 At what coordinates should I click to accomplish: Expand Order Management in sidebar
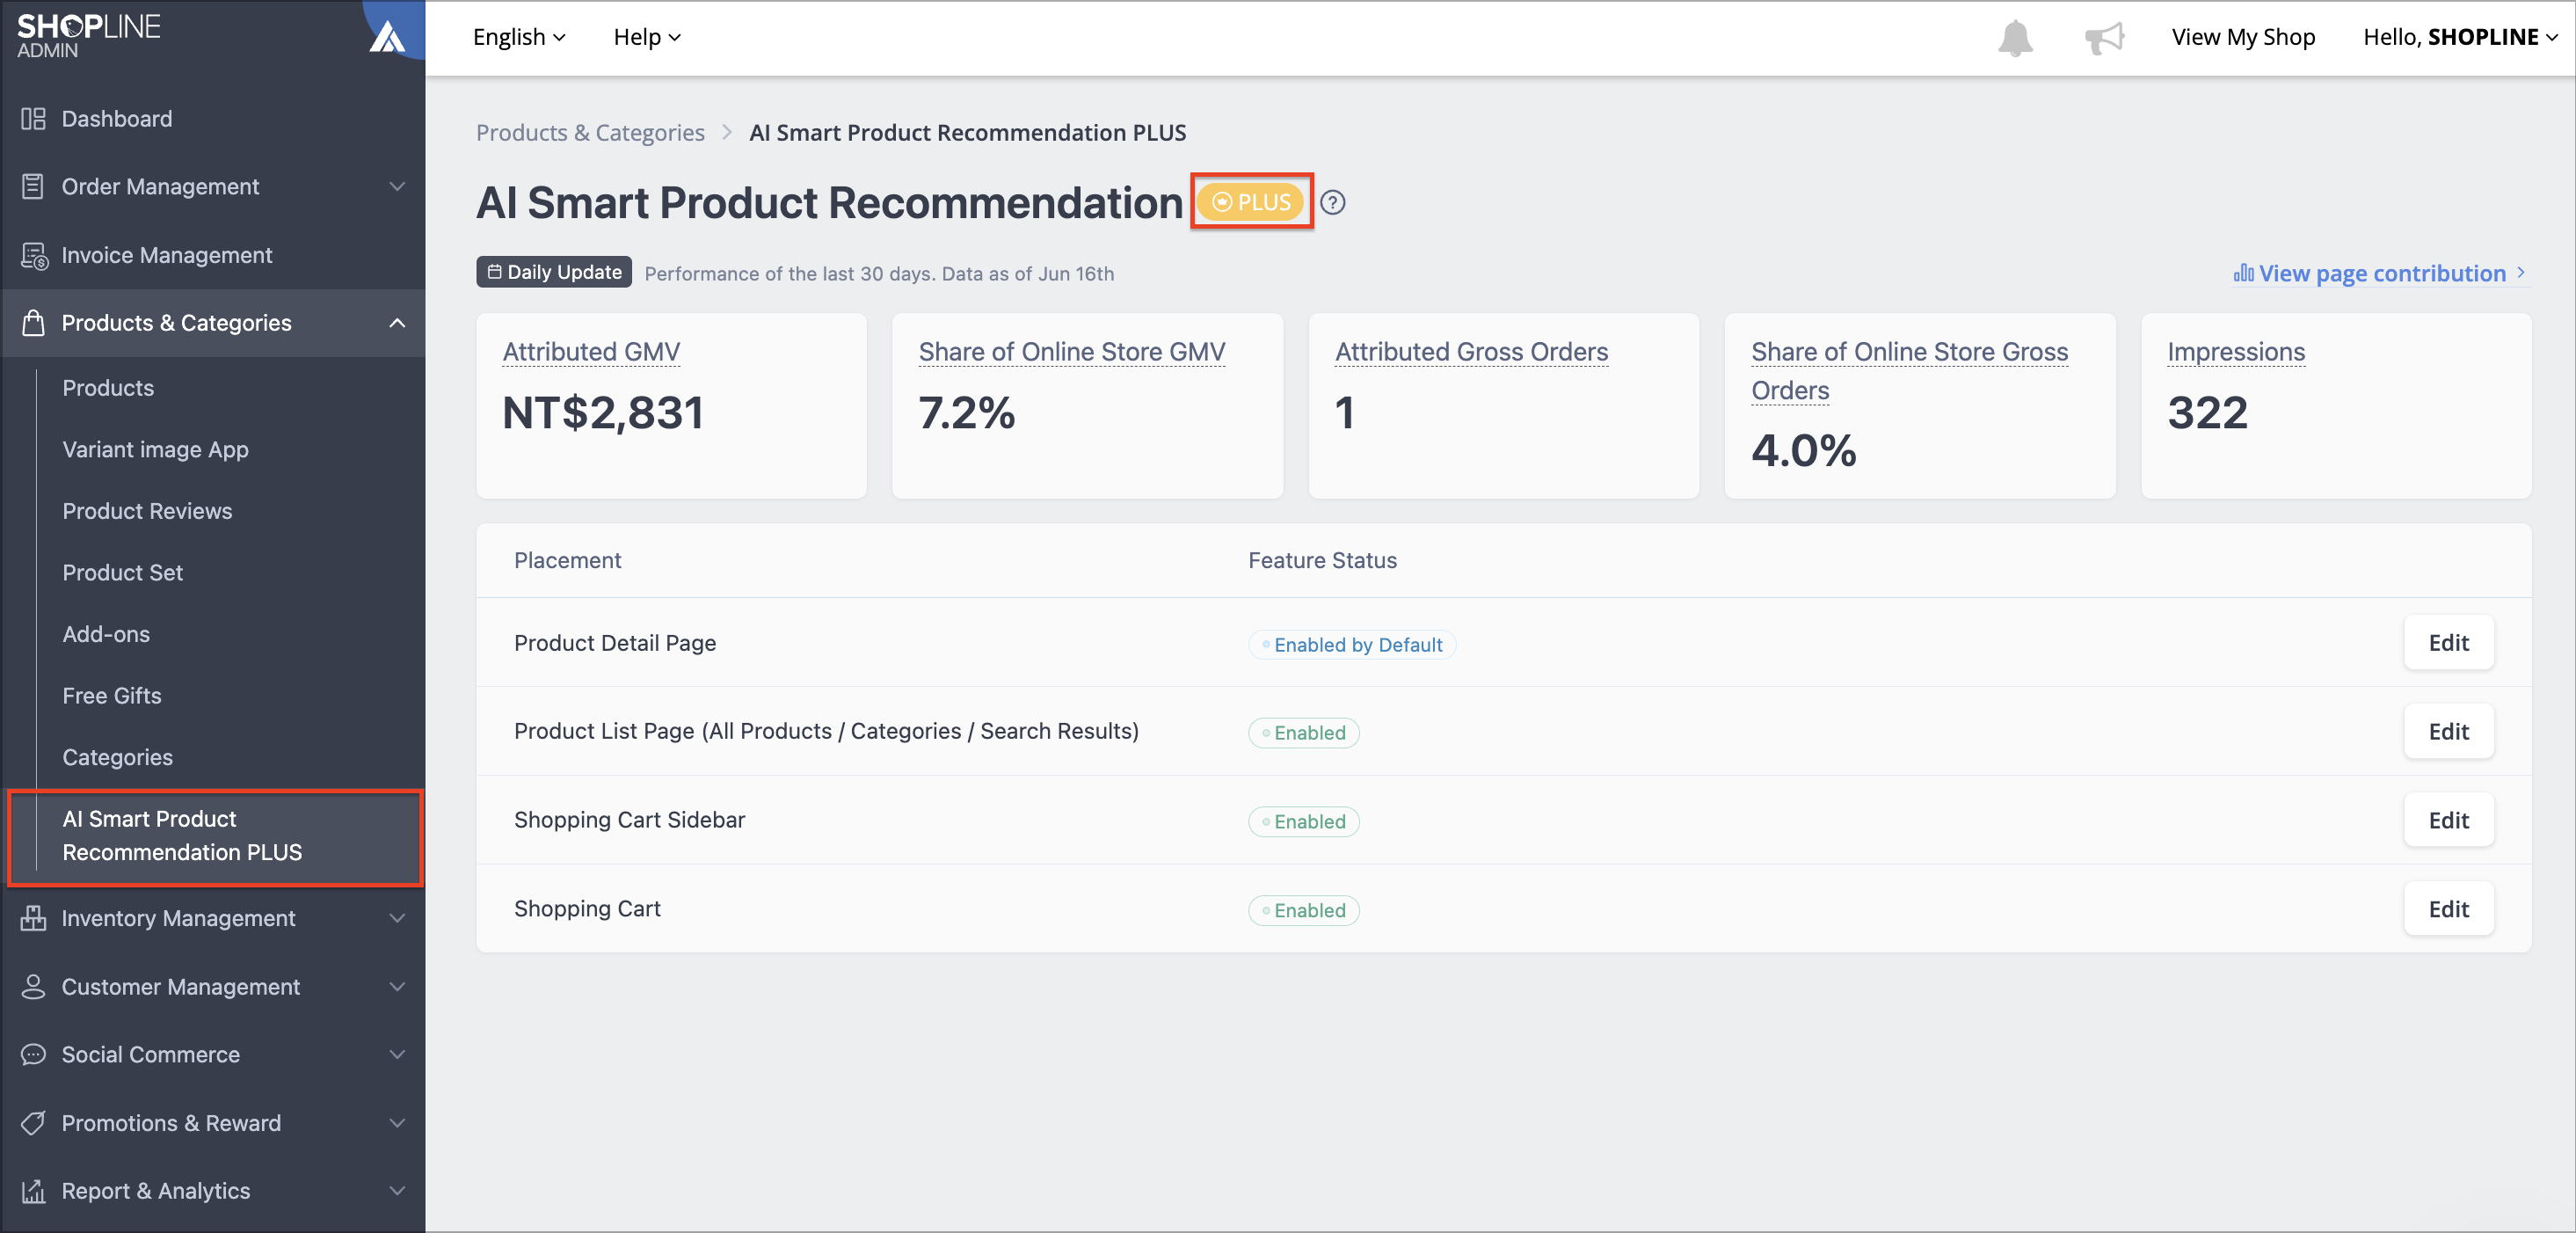click(397, 187)
